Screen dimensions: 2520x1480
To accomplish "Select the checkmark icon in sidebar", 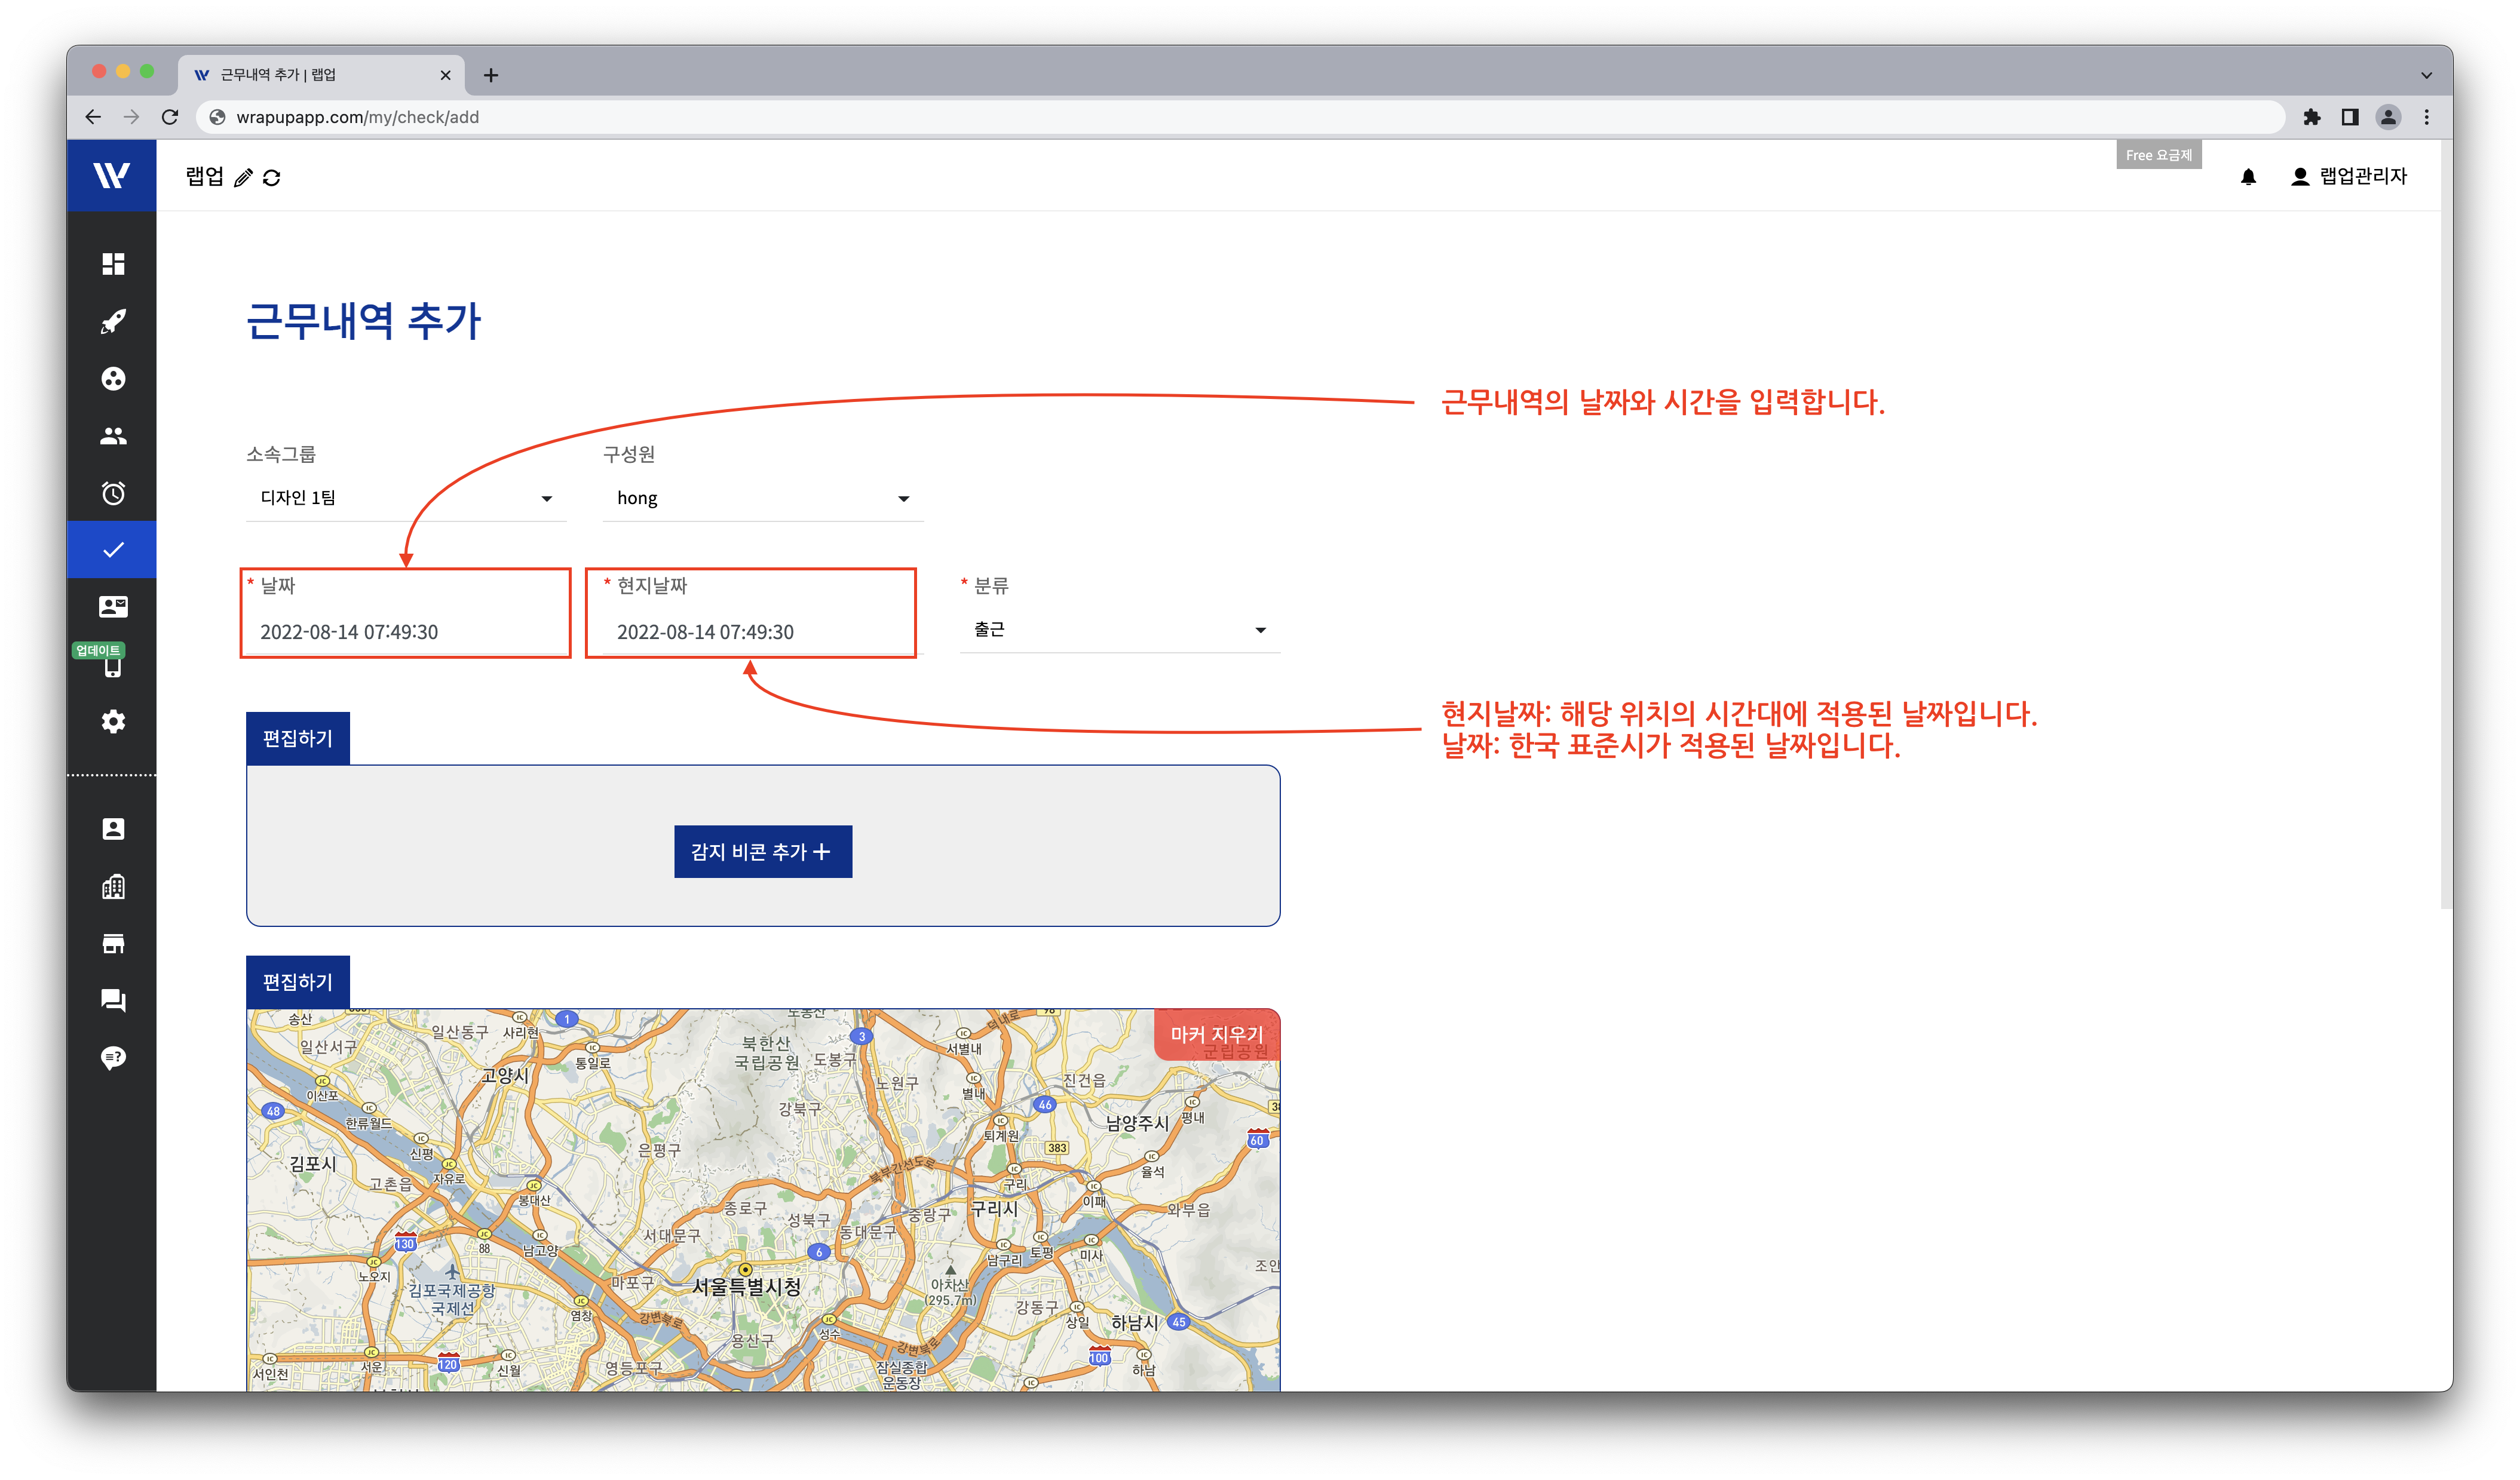I will [112, 550].
